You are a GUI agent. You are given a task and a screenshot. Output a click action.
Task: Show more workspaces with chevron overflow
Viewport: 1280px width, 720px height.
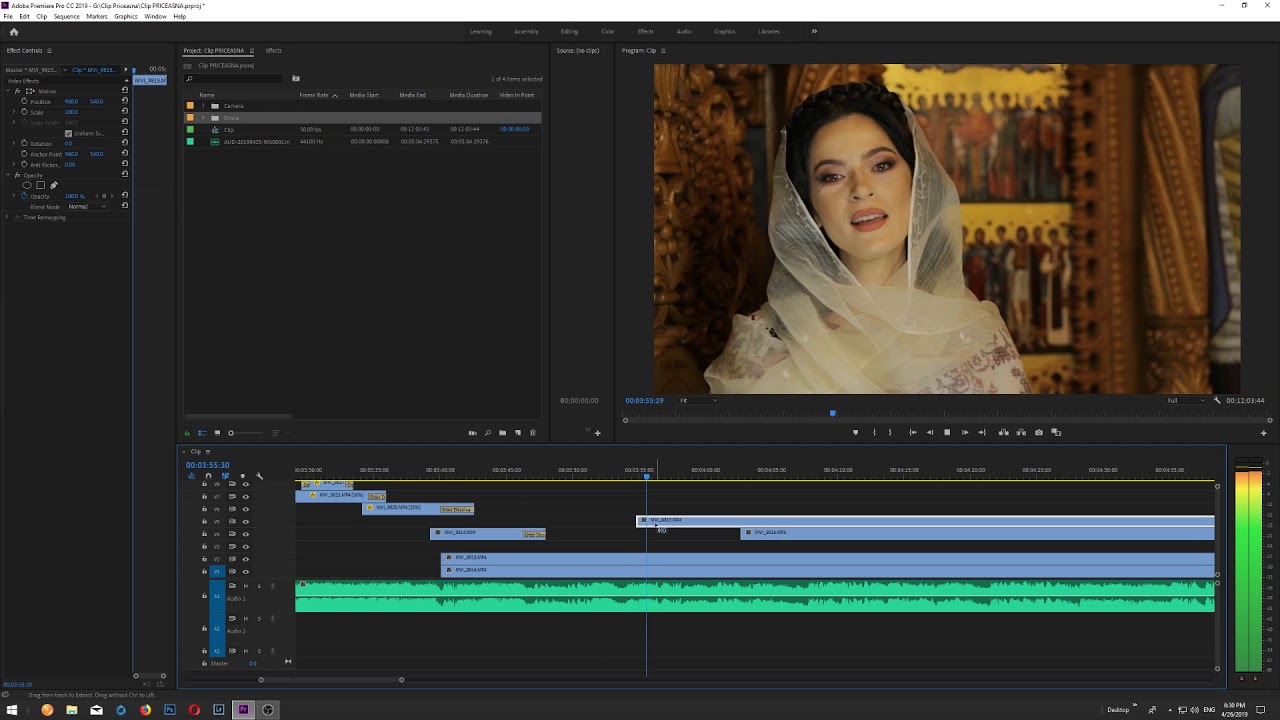pos(814,31)
